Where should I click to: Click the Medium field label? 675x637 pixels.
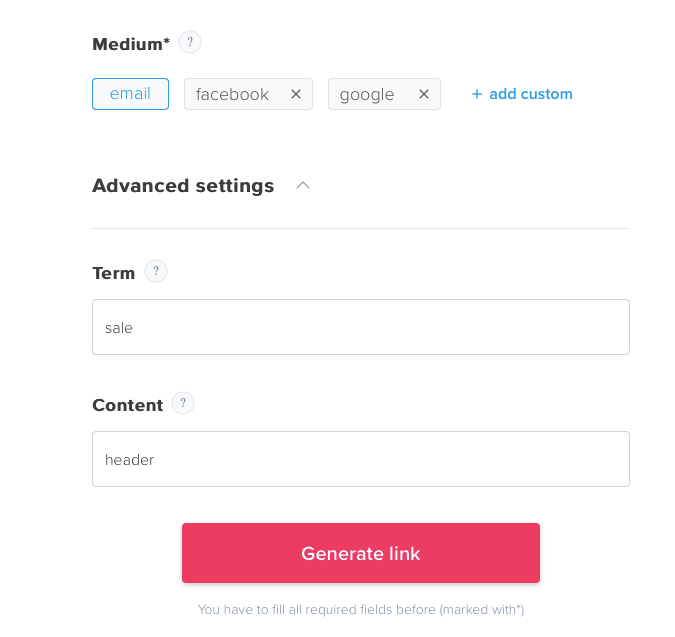tap(131, 44)
